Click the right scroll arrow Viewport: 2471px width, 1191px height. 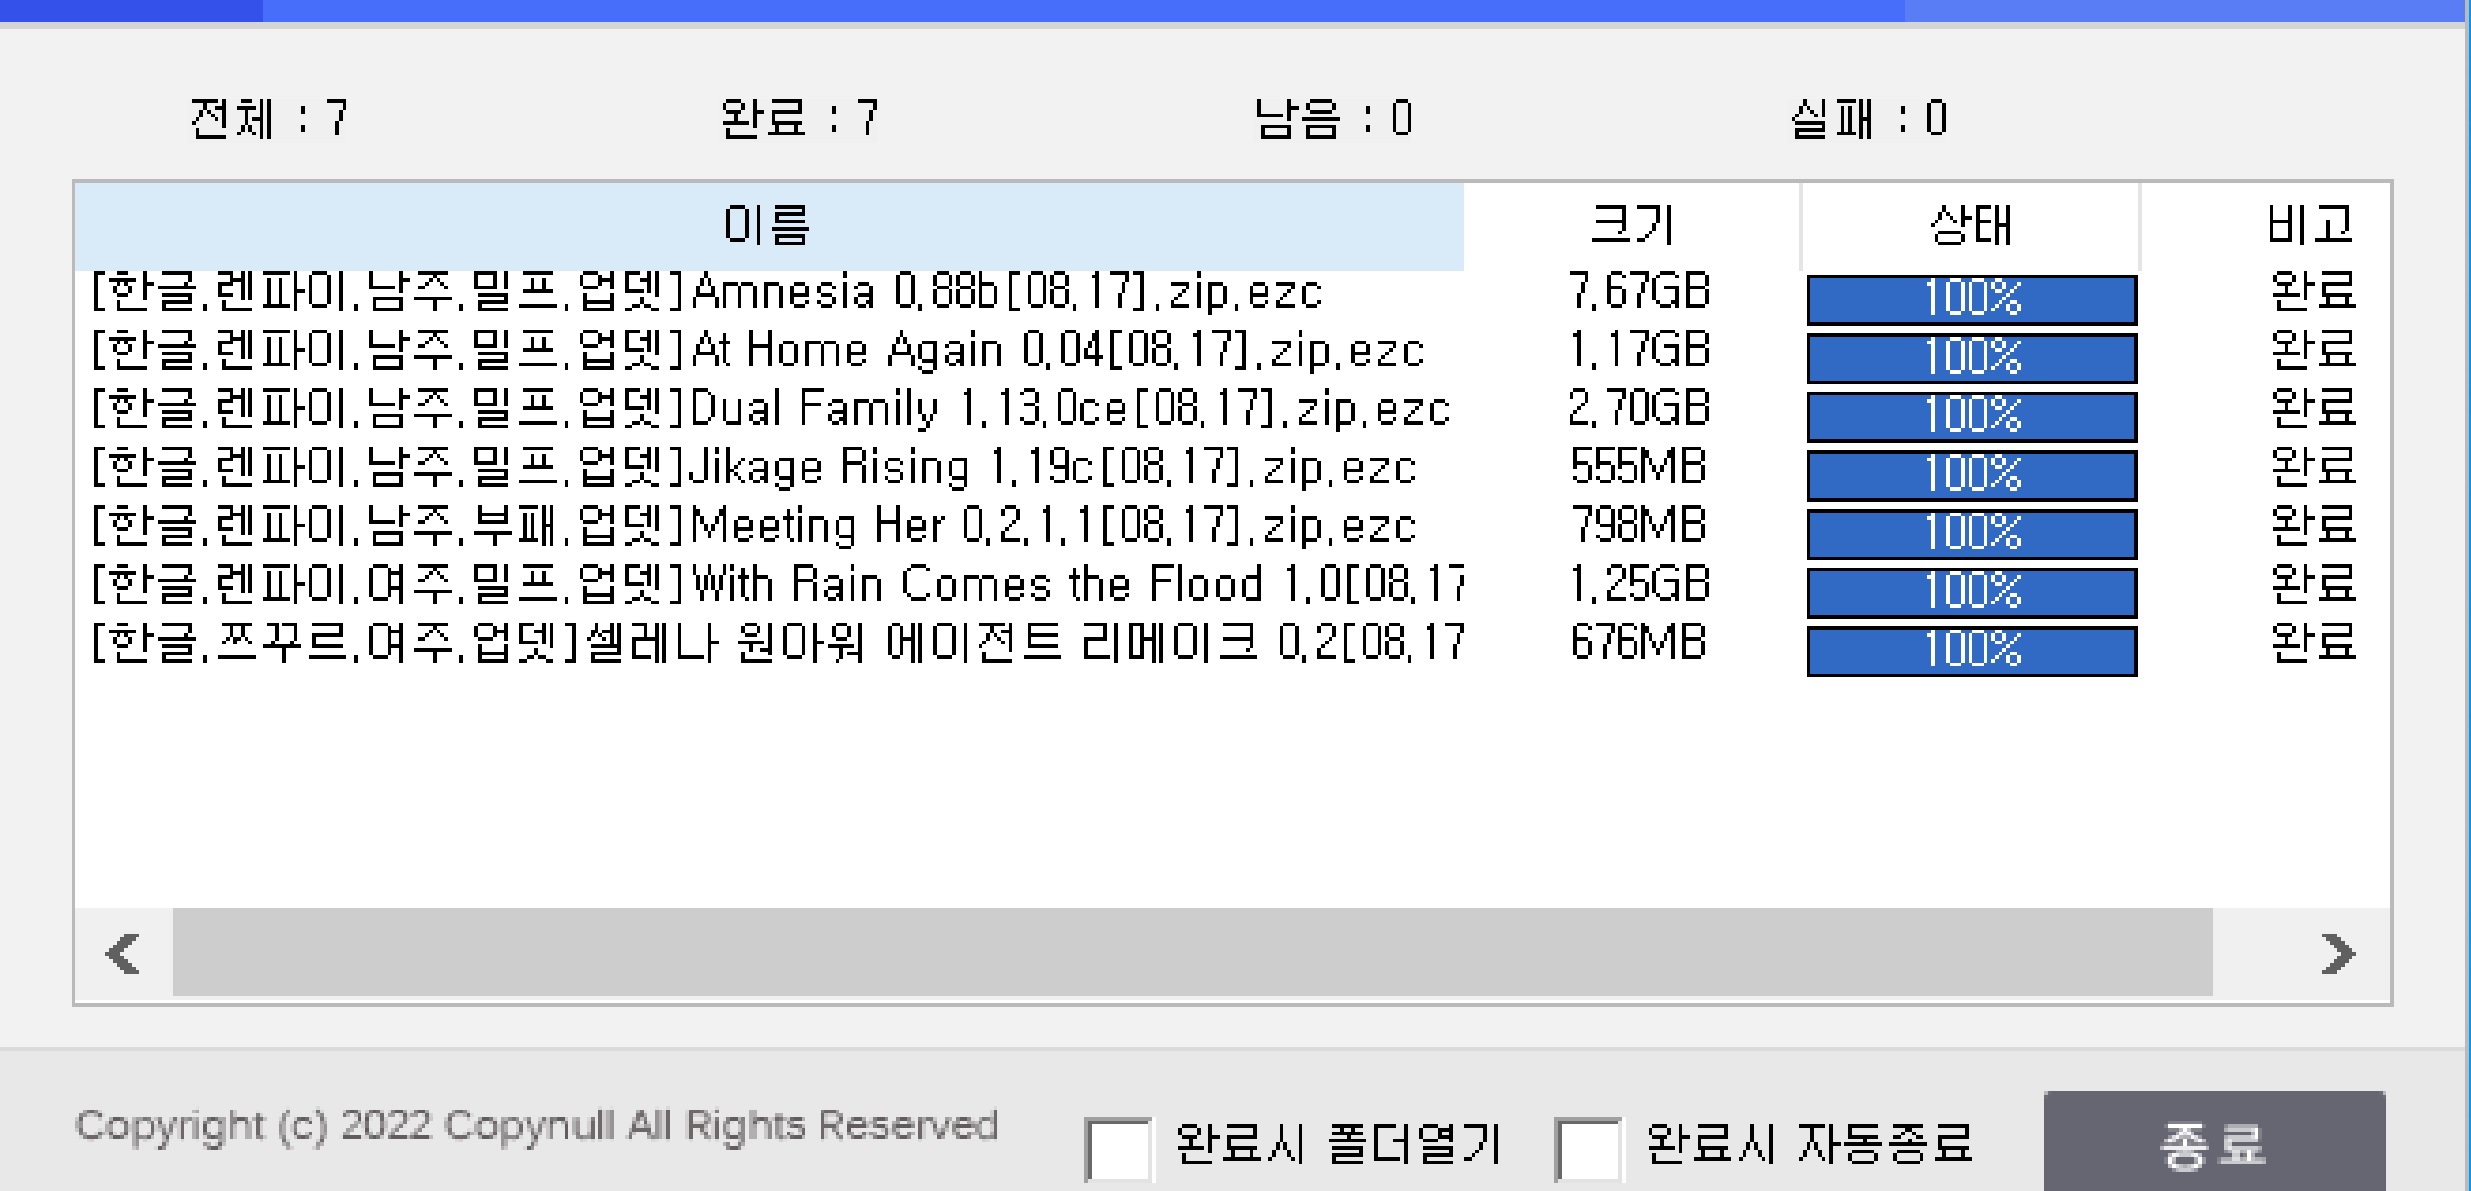[x=2338, y=953]
